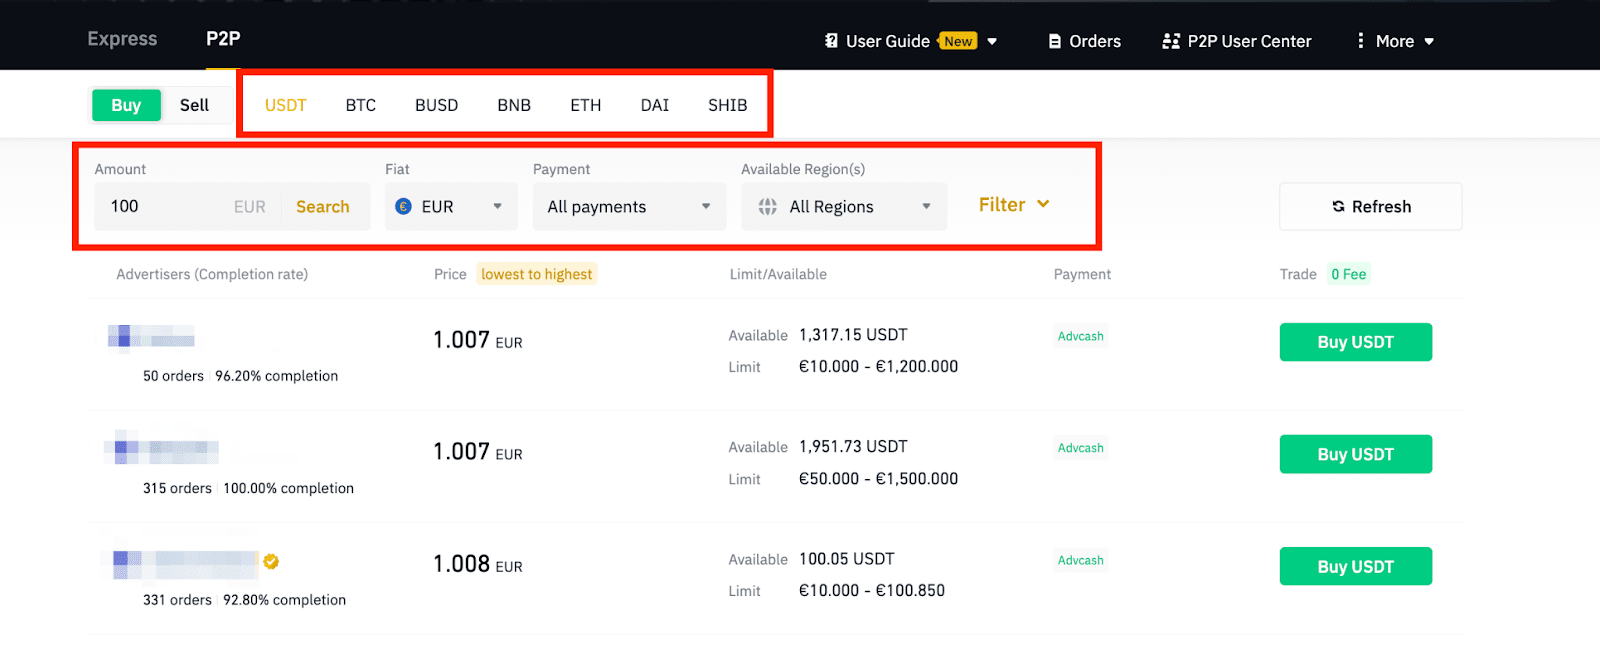
Task: Click the EUR euro coin icon
Action: tap(404, 207)
